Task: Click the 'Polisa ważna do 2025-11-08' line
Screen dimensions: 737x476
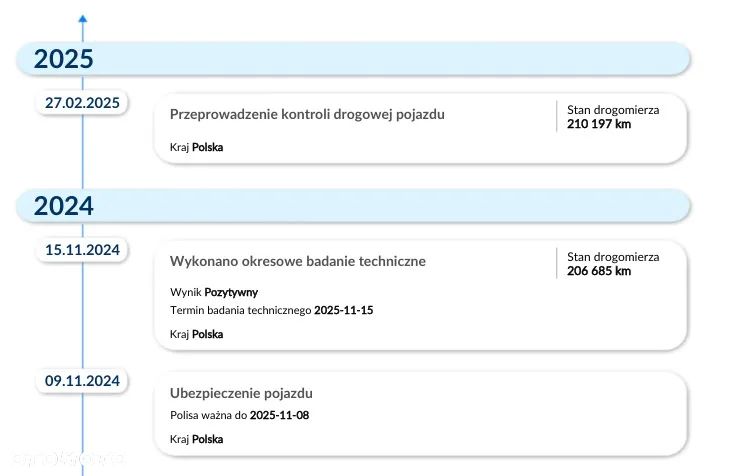Action: [240, 415]
